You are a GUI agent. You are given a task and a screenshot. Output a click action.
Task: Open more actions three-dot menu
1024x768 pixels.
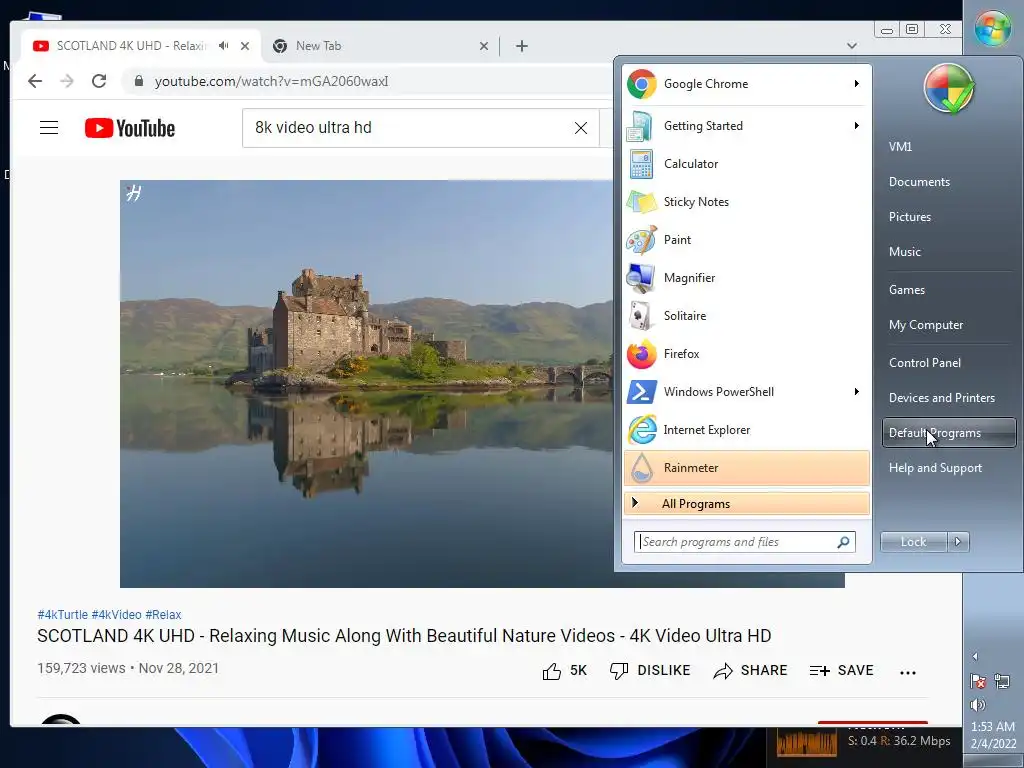click(908, 672)
